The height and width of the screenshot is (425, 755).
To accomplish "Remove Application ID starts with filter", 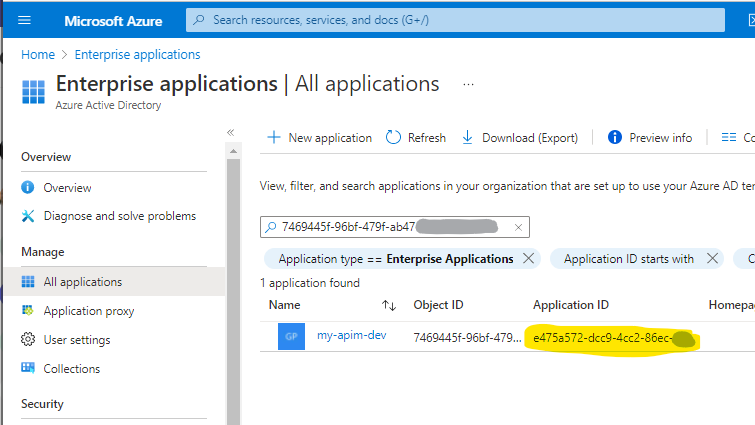I will point(712,258).
